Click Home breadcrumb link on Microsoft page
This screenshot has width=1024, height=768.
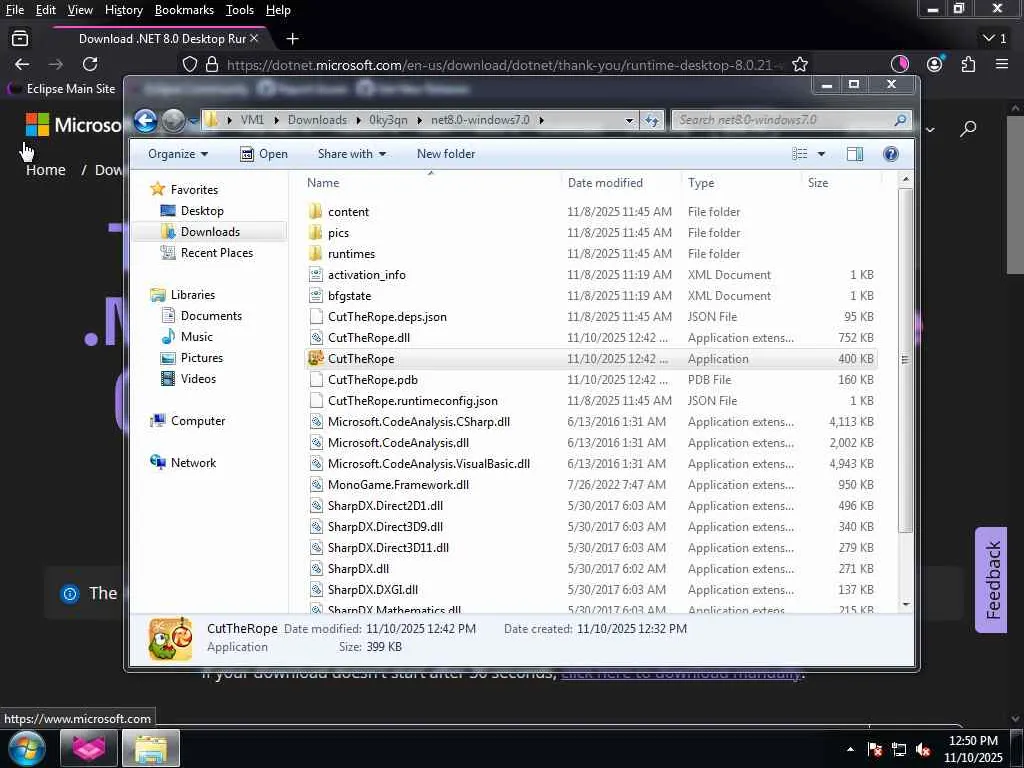46,170
